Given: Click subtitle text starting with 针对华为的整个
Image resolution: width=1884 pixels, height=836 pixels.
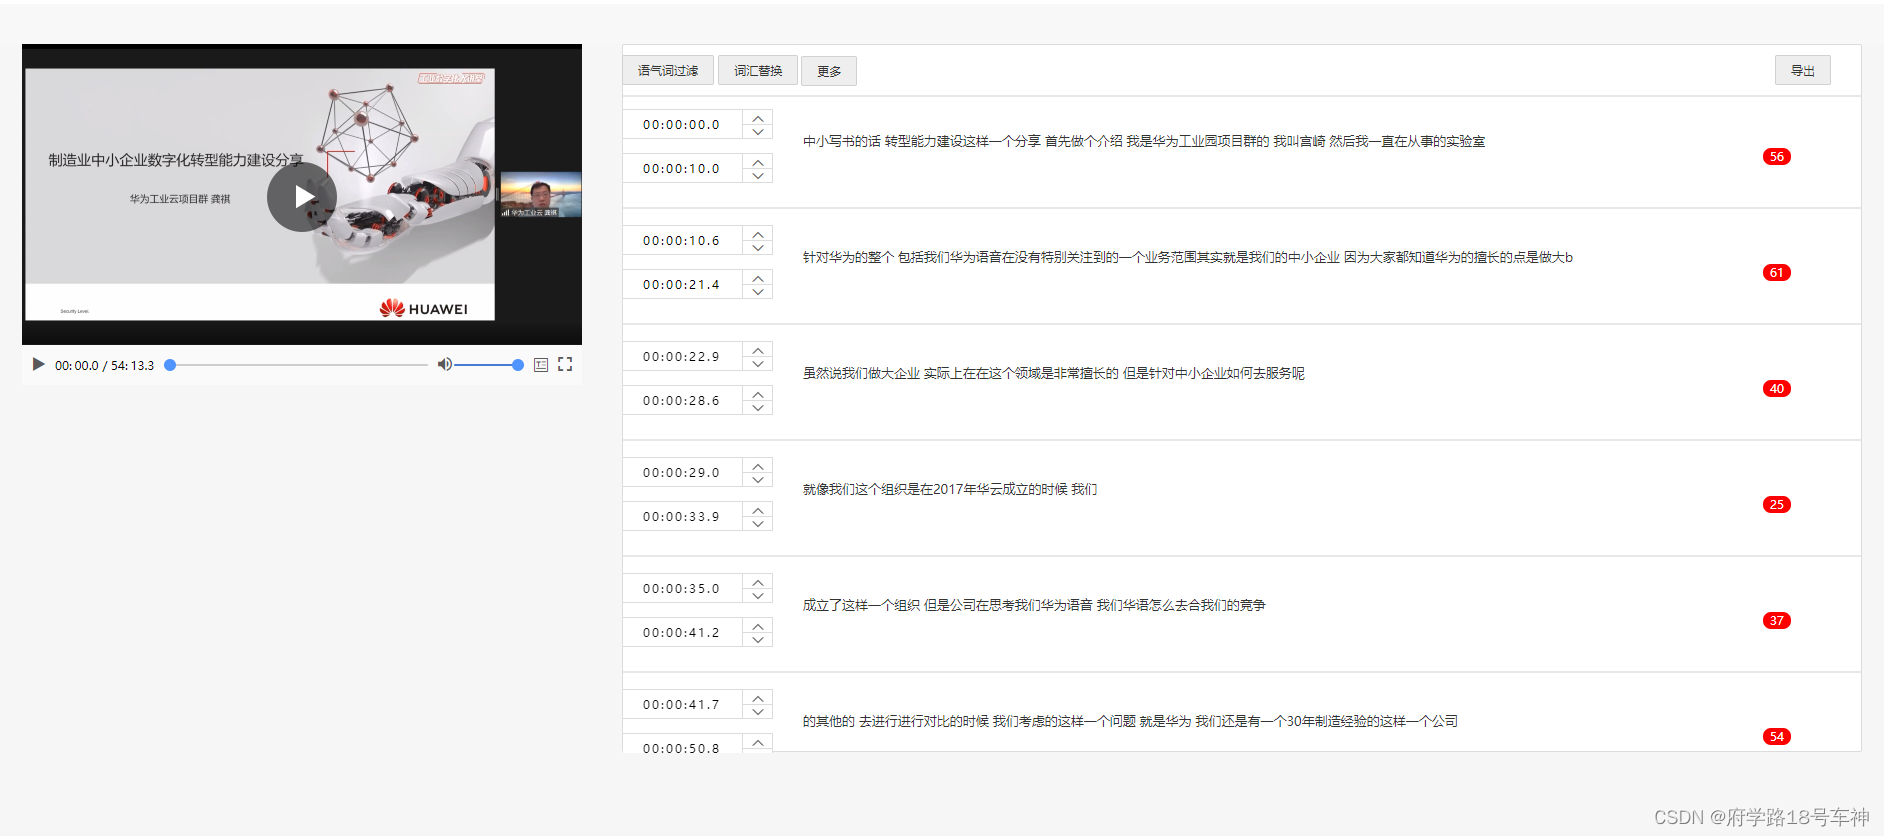Looking at the screenshot, I should click(x=1188, y=257).
